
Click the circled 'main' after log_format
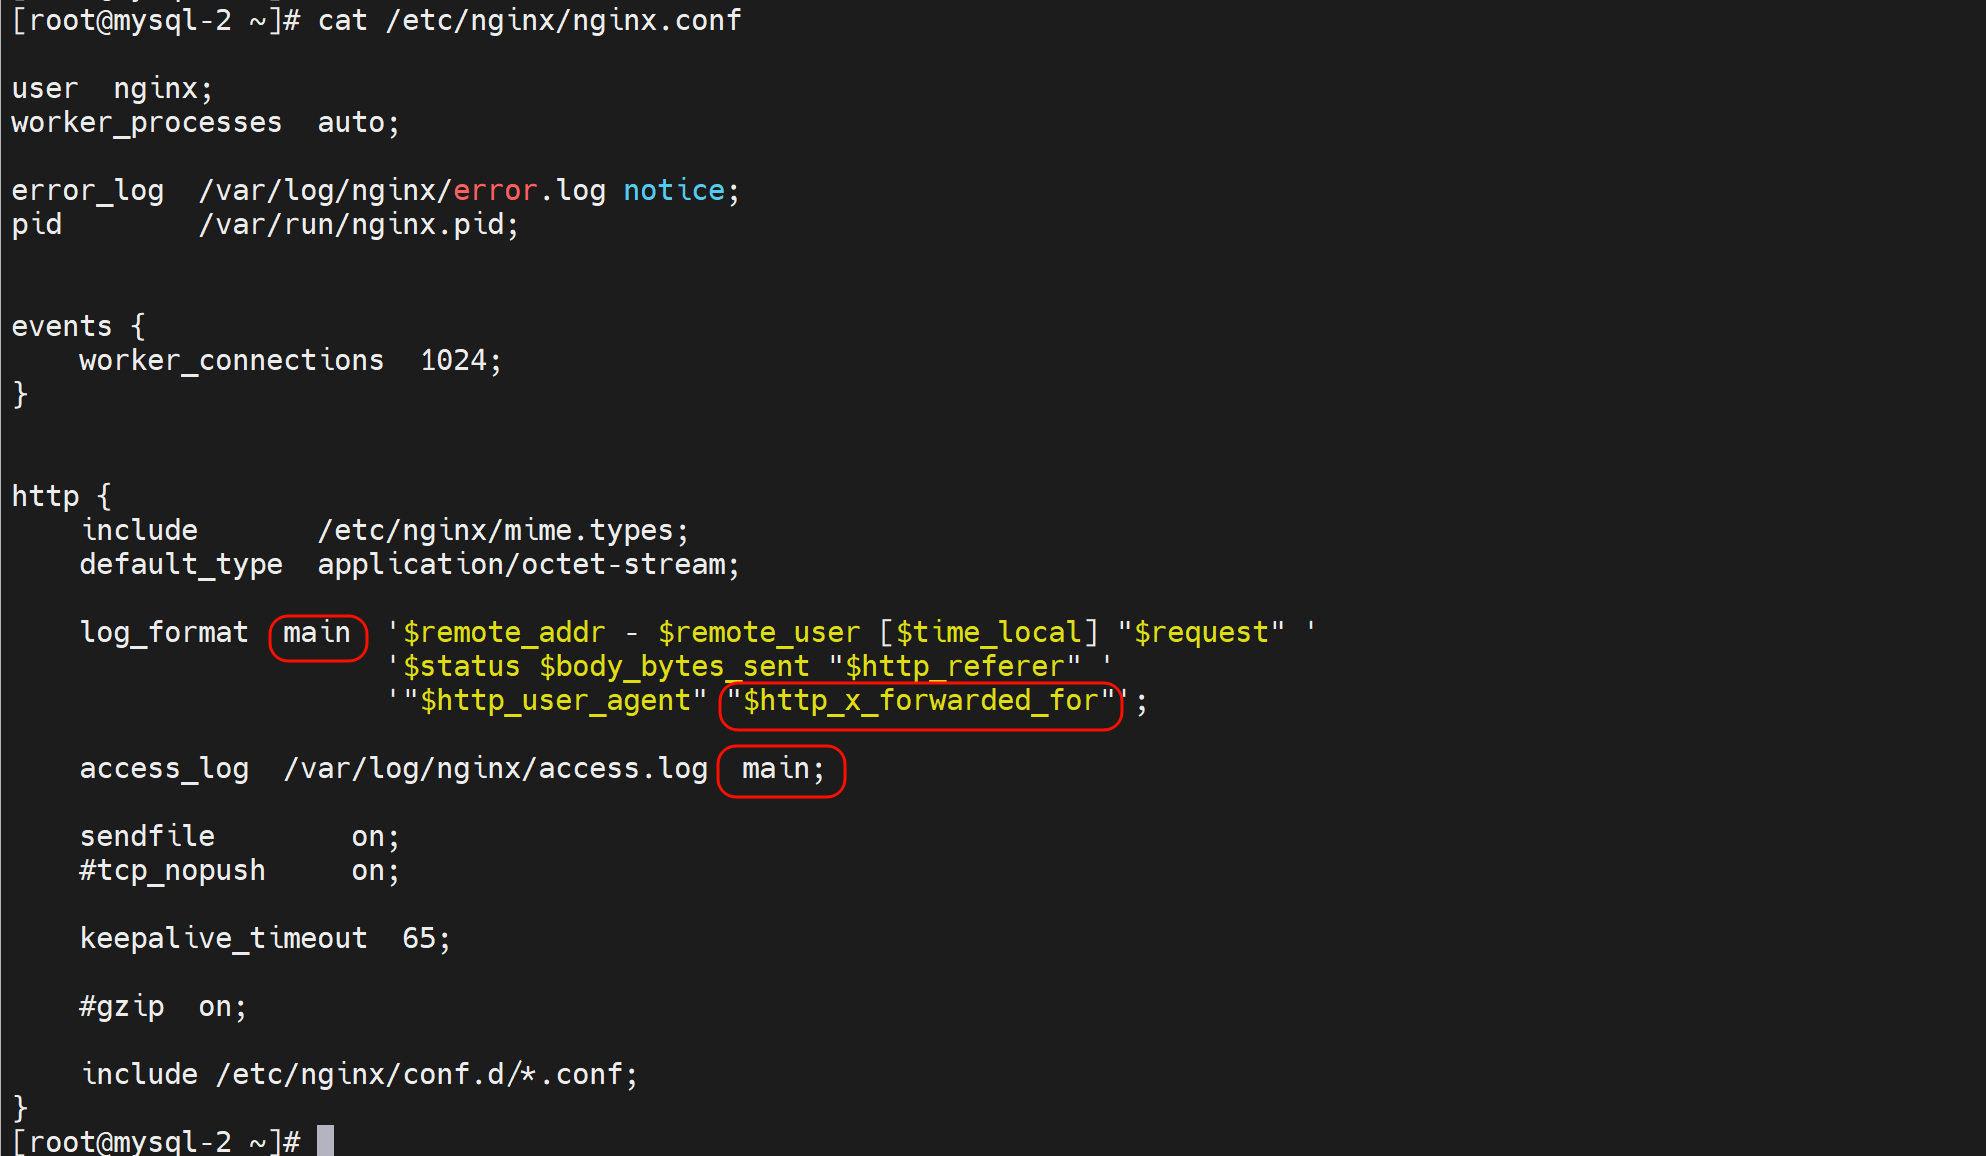[x=317, y=633]
